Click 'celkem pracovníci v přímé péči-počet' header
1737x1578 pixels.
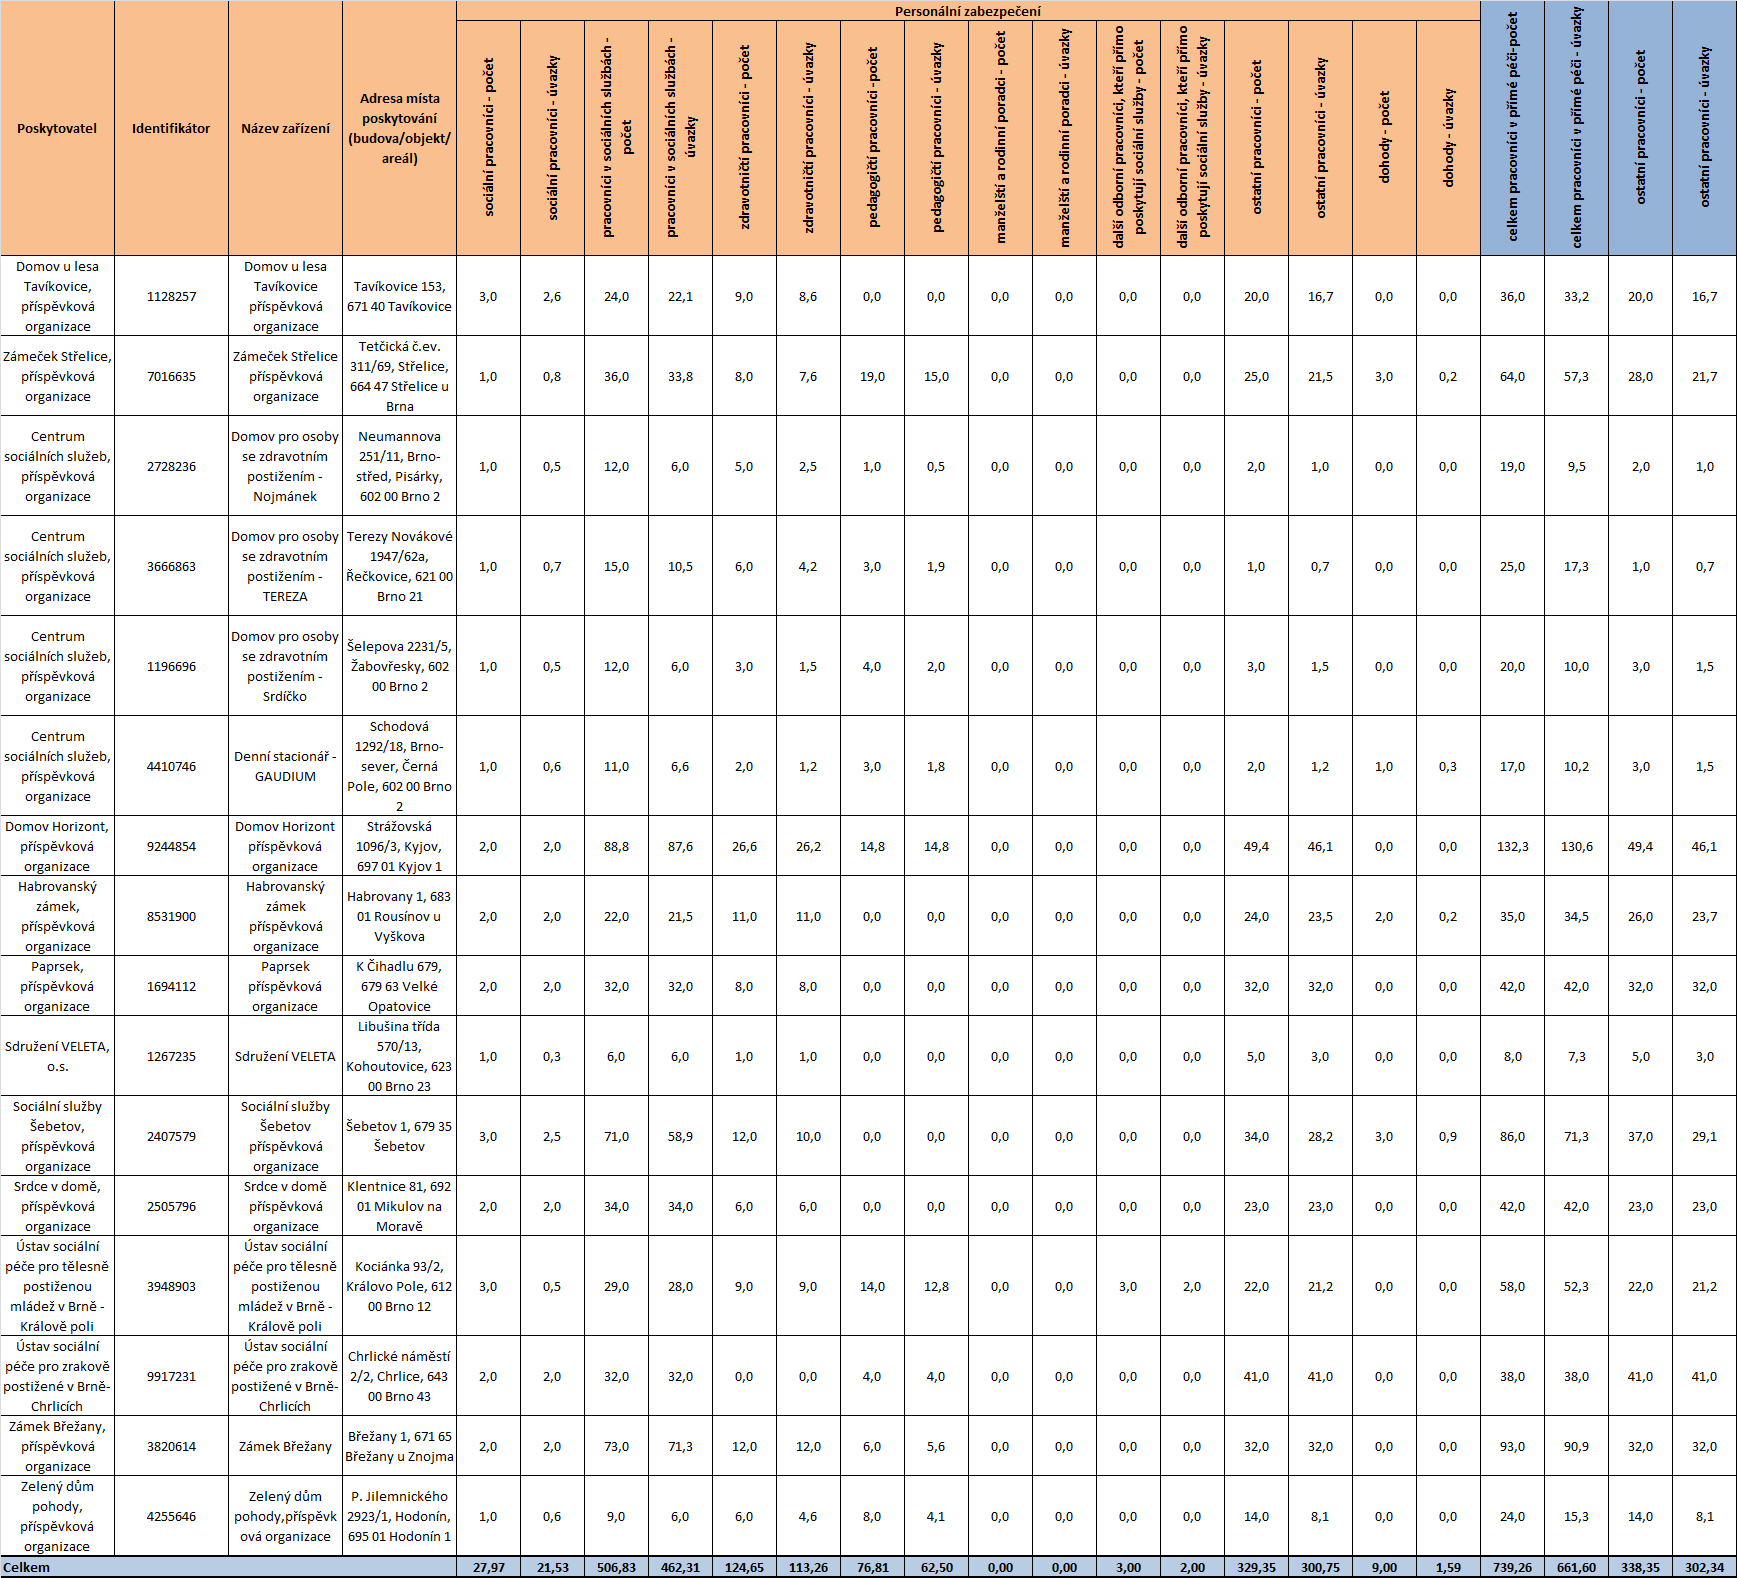pyautogui.click(x=1512, y=128)
